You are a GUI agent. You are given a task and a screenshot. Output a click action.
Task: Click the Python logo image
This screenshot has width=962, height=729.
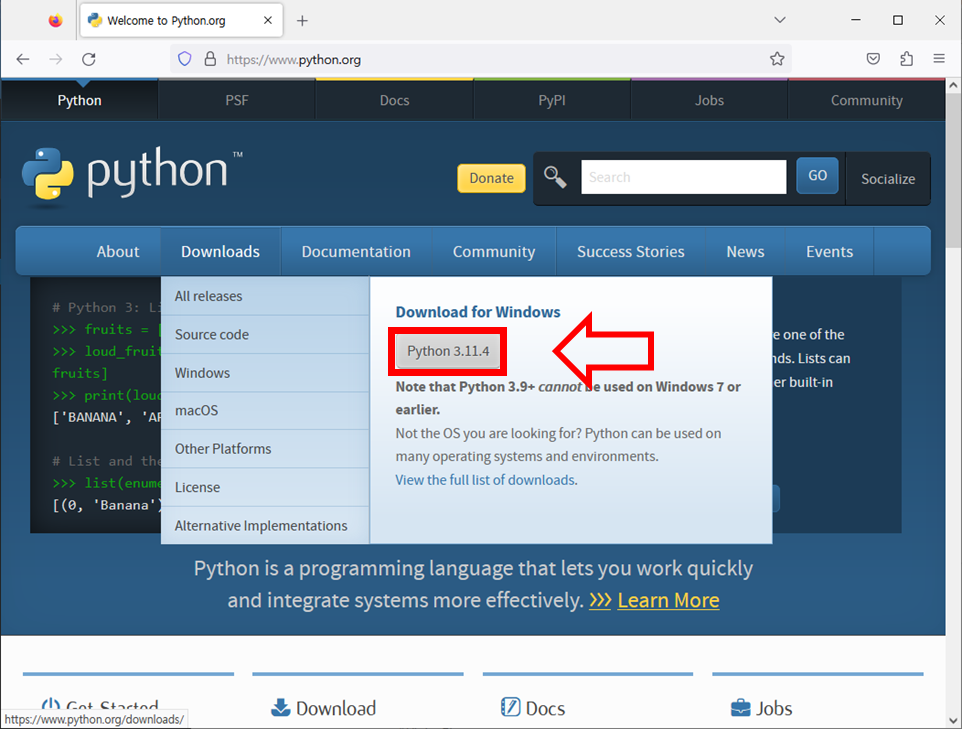133,174
